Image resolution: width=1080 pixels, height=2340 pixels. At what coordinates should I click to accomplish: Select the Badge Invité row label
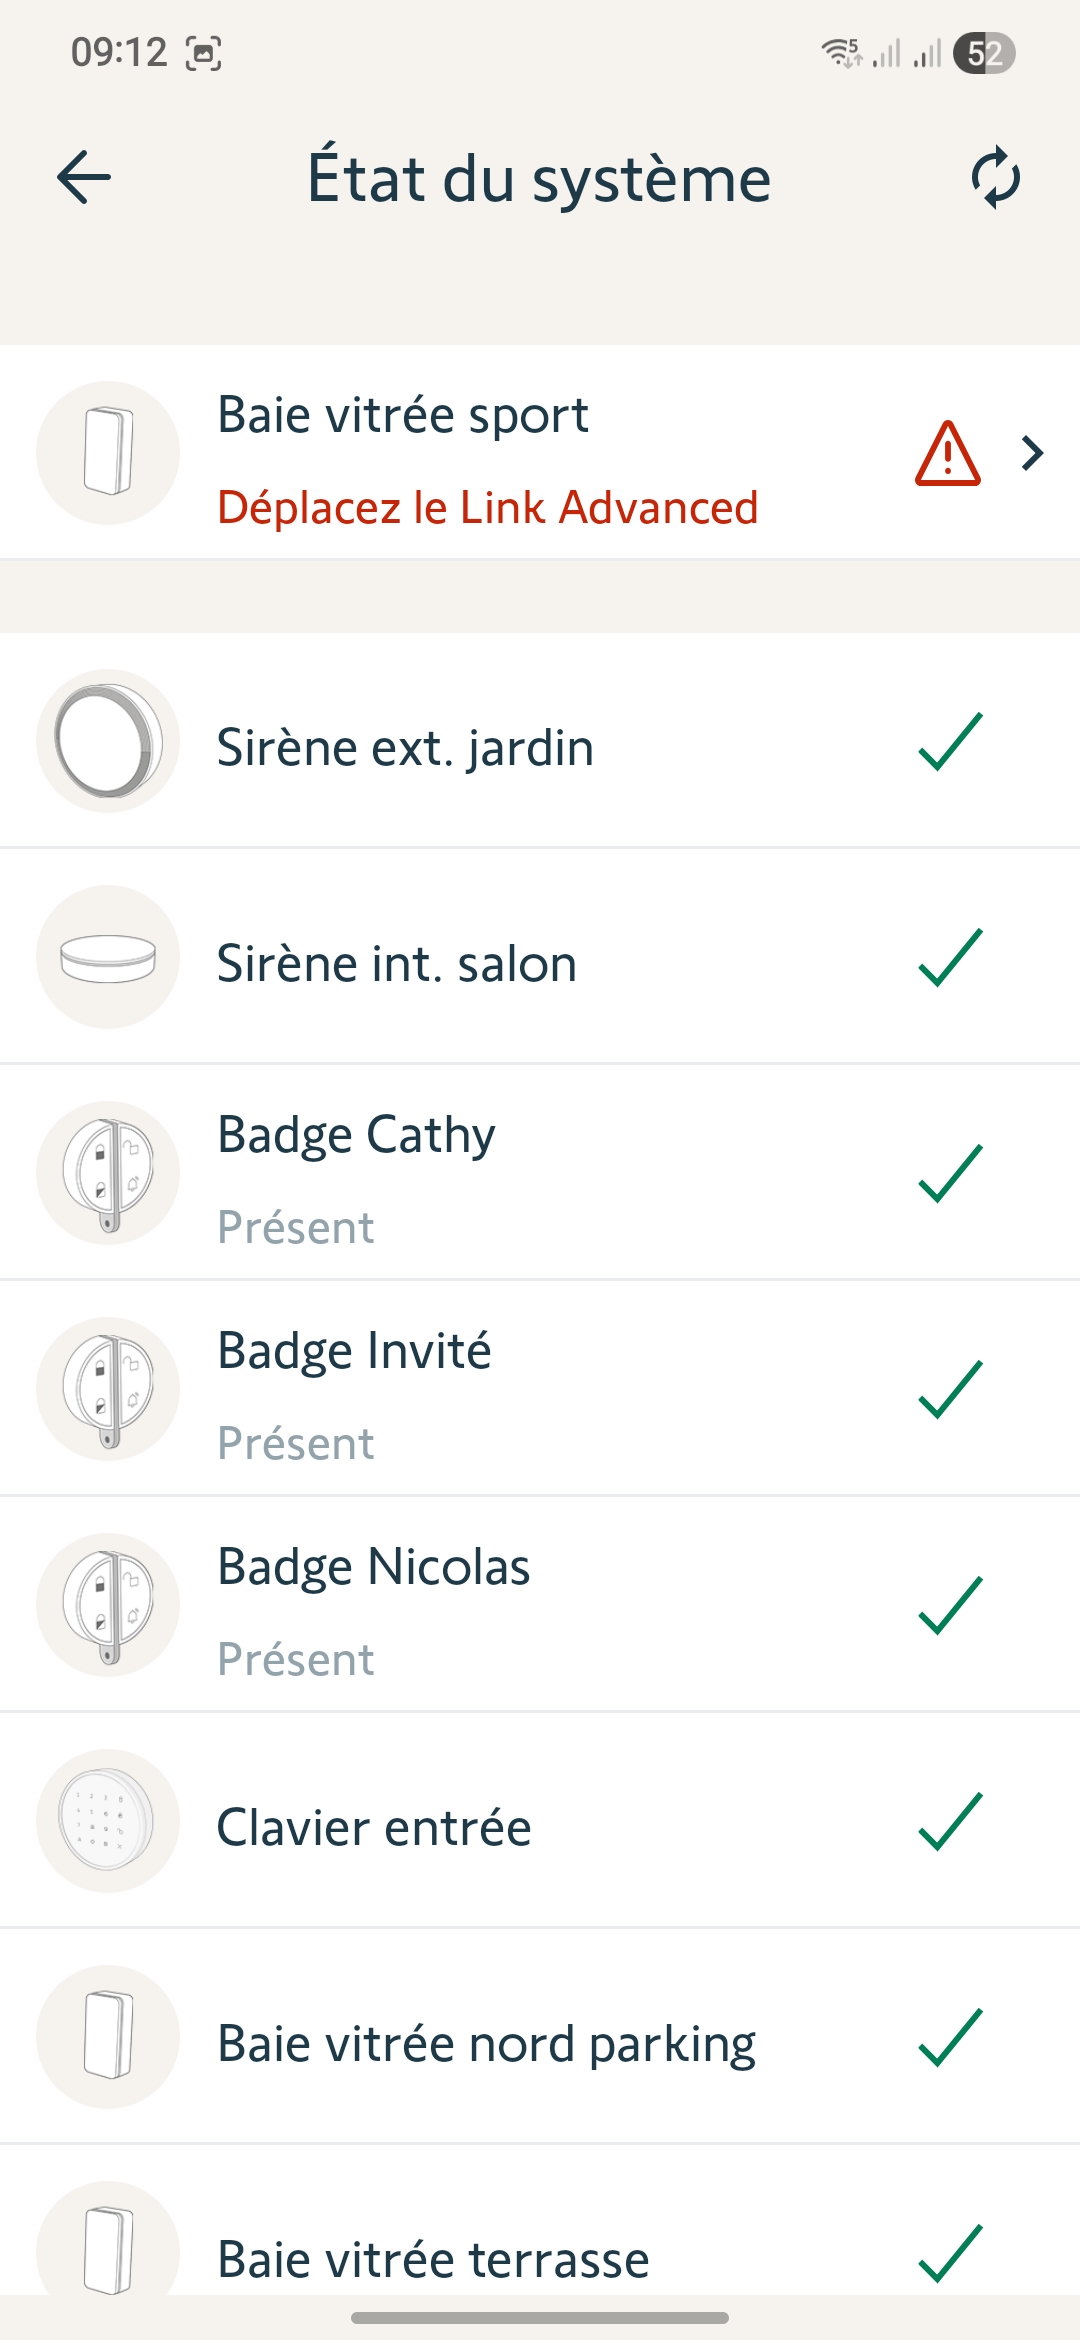pyautogui.click(x=354, y=1351)
